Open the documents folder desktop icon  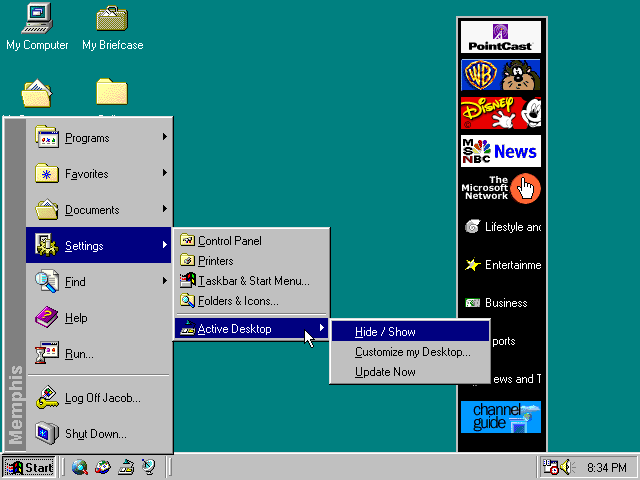tap(36, 93)
